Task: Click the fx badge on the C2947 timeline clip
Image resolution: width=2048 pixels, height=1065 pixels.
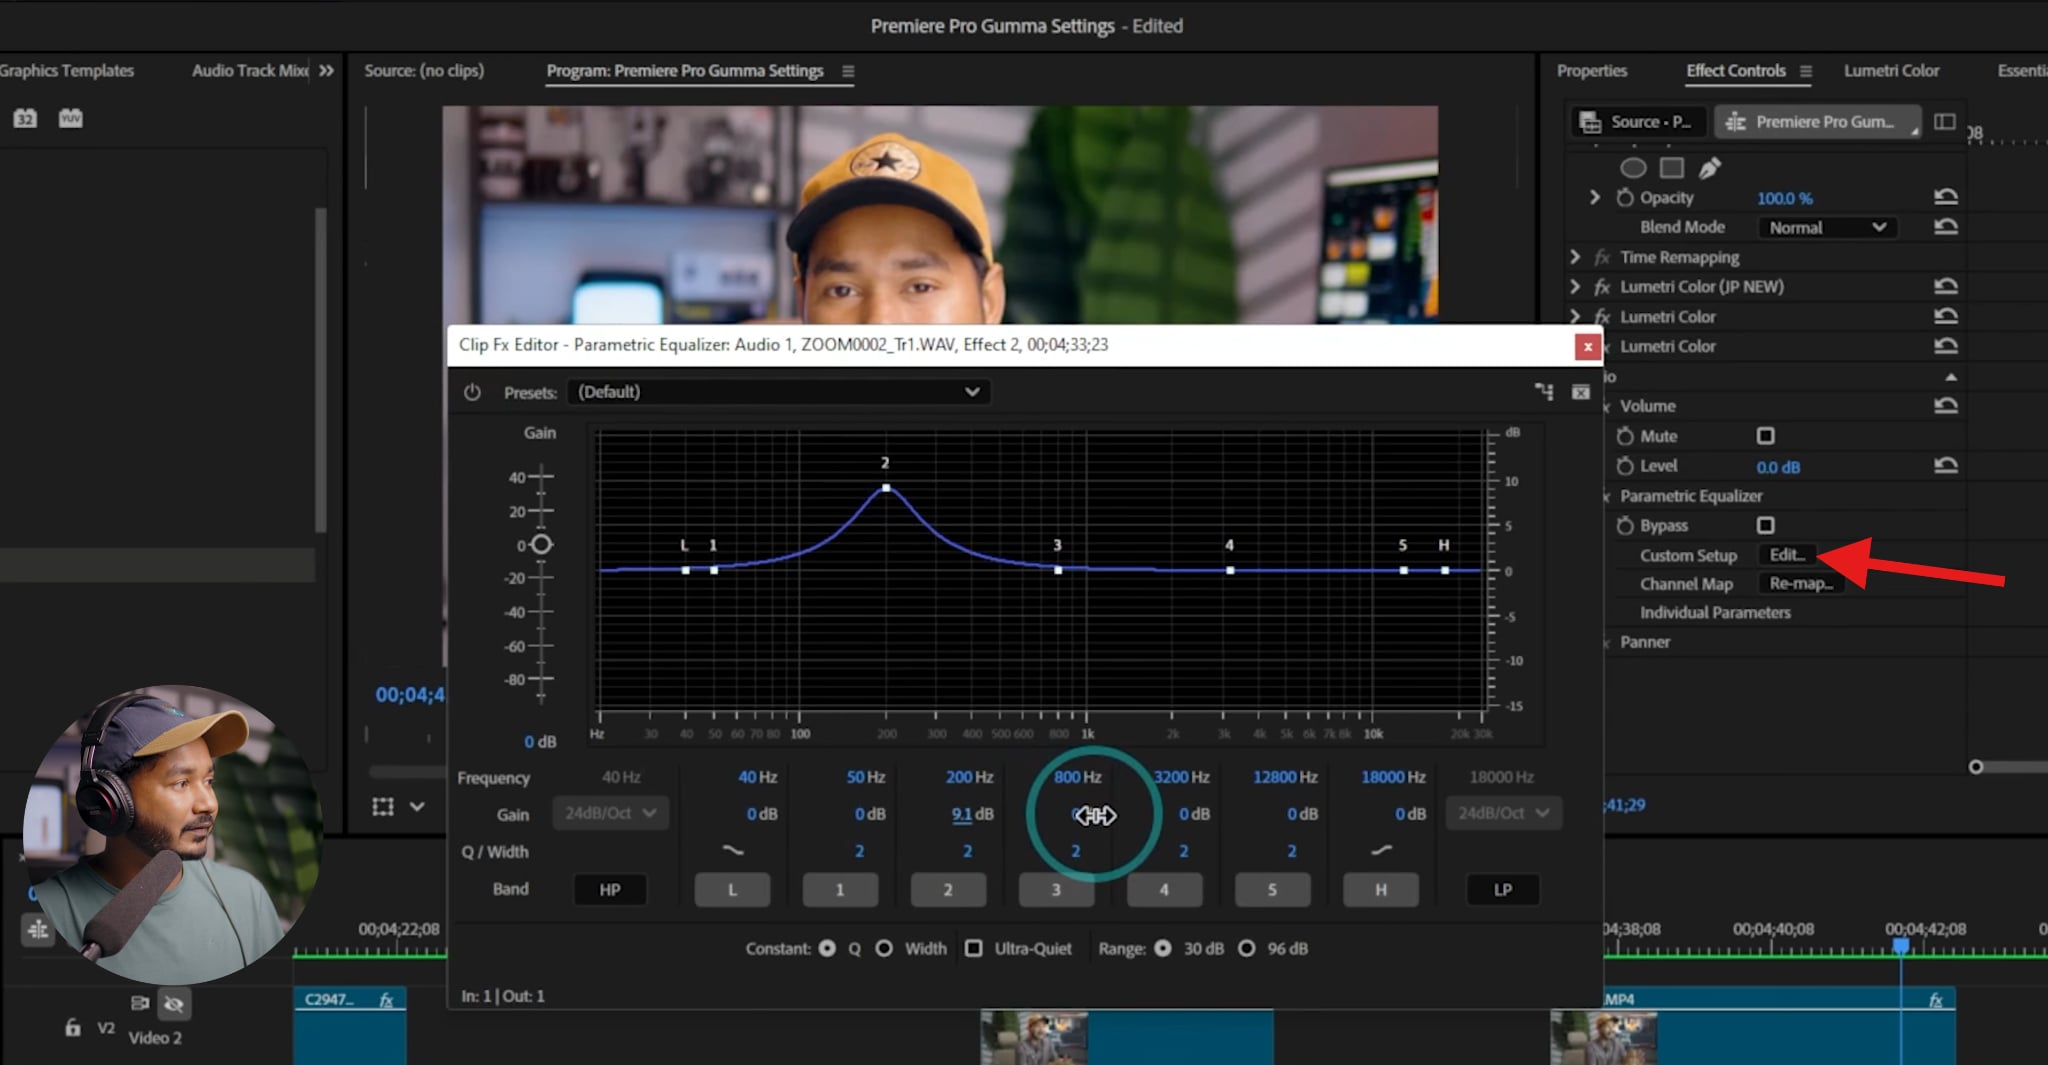Action: click(388, 999)
